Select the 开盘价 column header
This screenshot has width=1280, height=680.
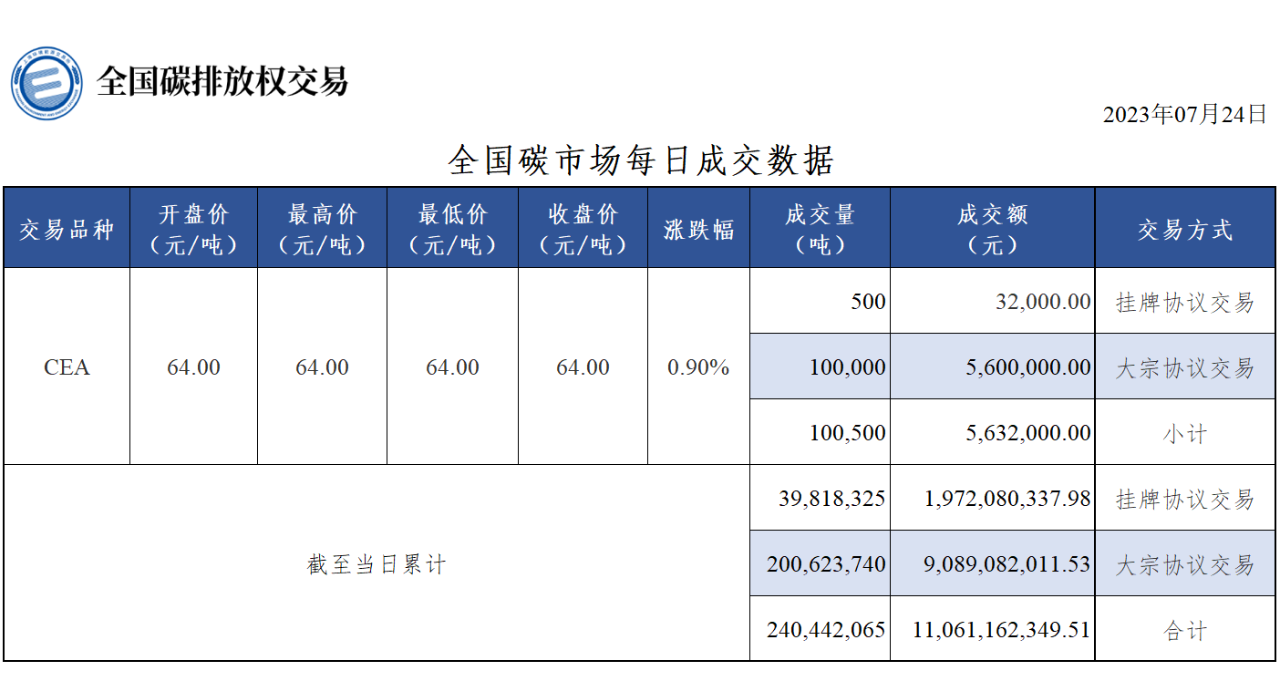[x=193, y=229]
